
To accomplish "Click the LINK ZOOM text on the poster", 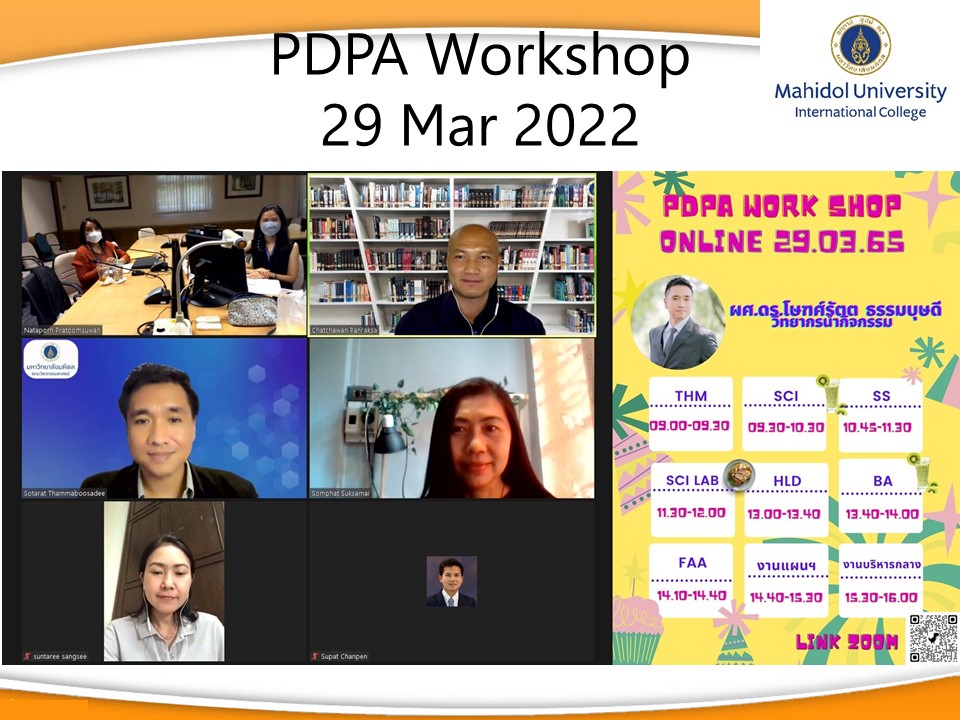I will coord(846,642).
